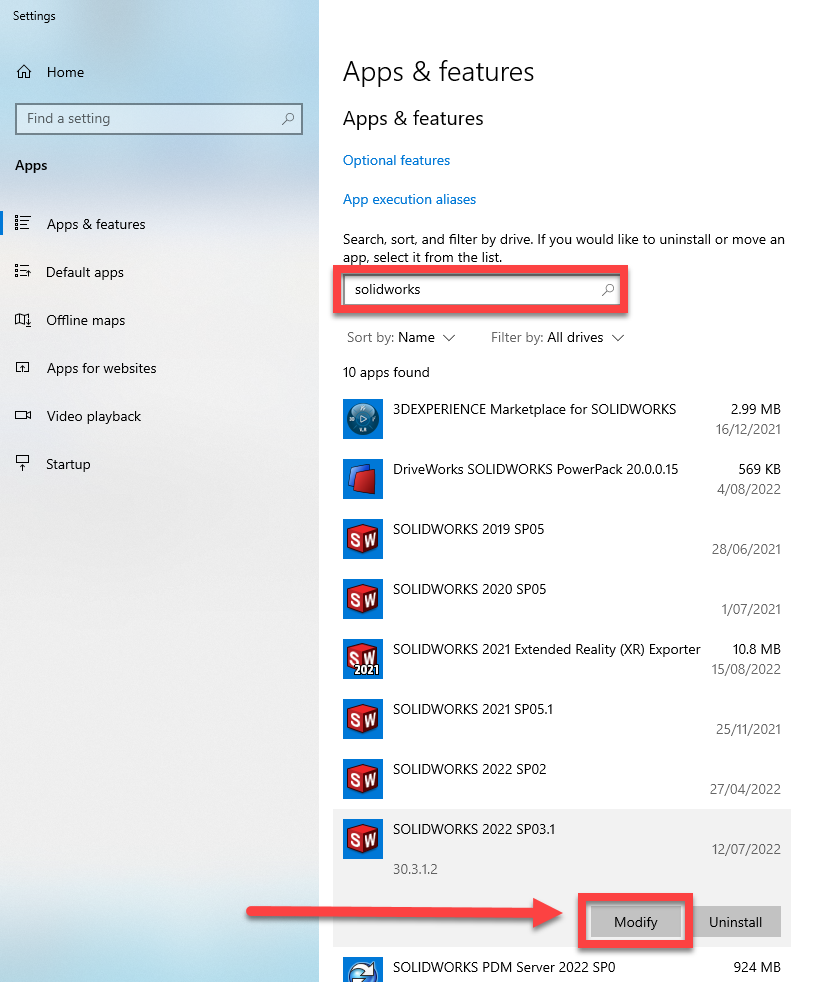Click the Video playback sidebar icon
Viewport: 827px width, 982px height.
23,416
